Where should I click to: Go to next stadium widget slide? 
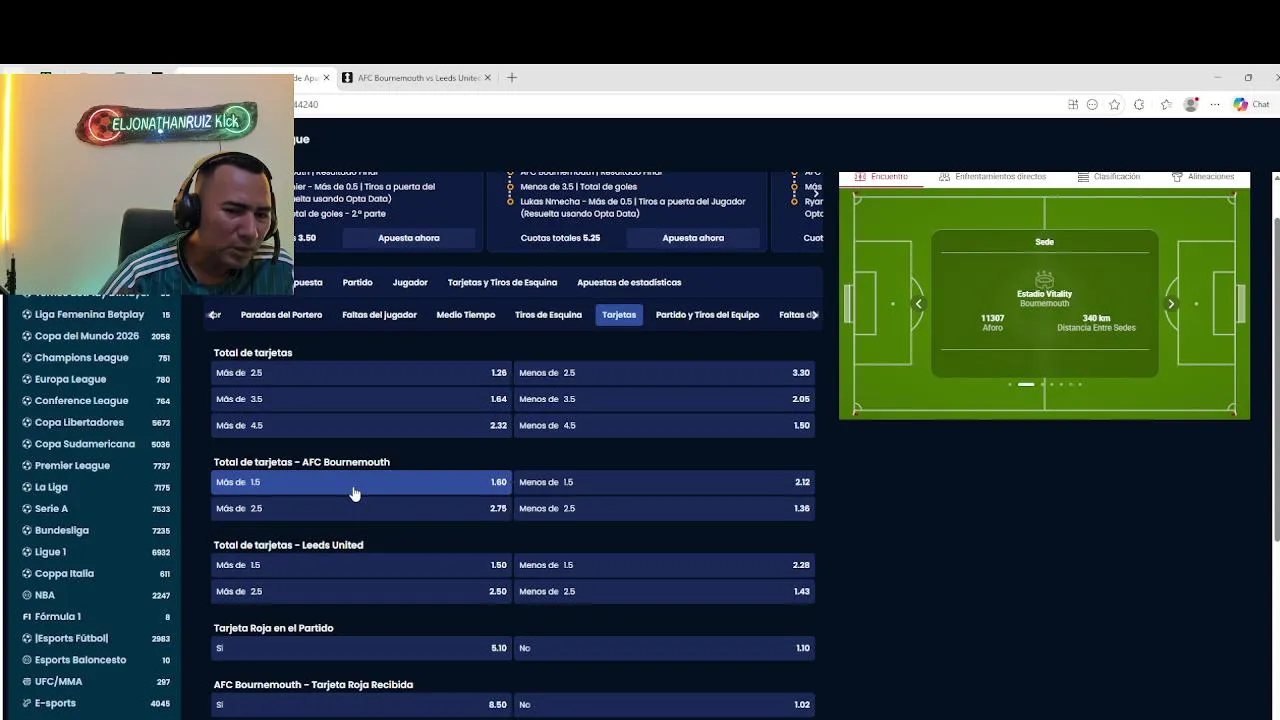pyautogui.click(x=1171, y=304)
